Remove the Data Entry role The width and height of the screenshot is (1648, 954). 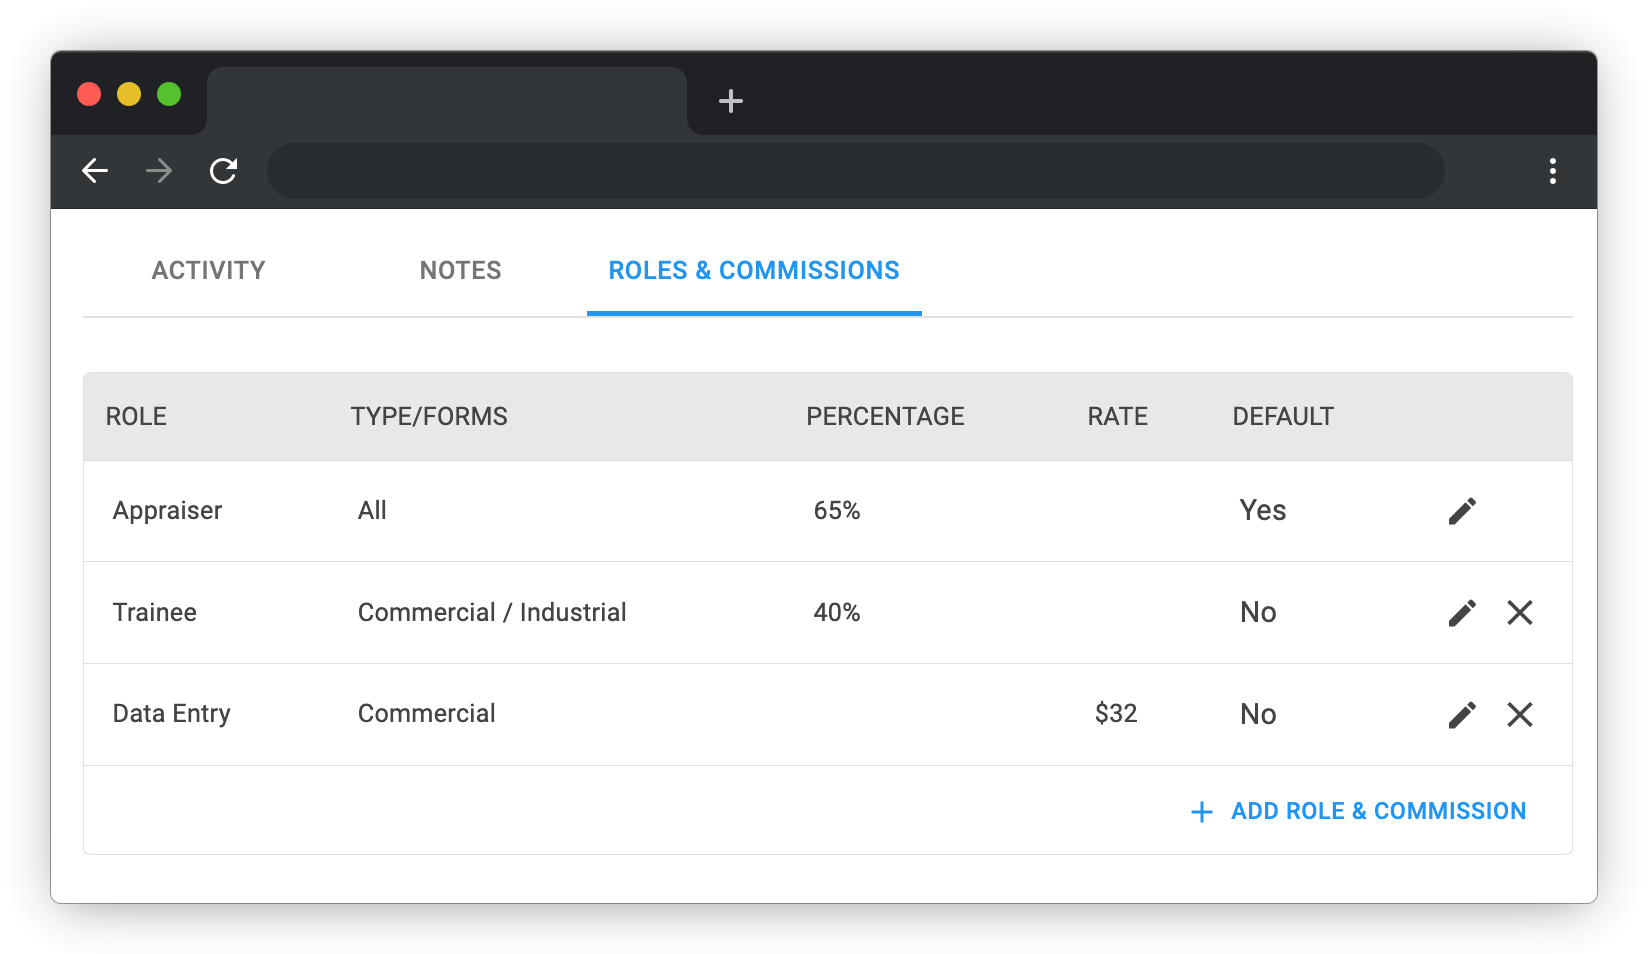1519,714
